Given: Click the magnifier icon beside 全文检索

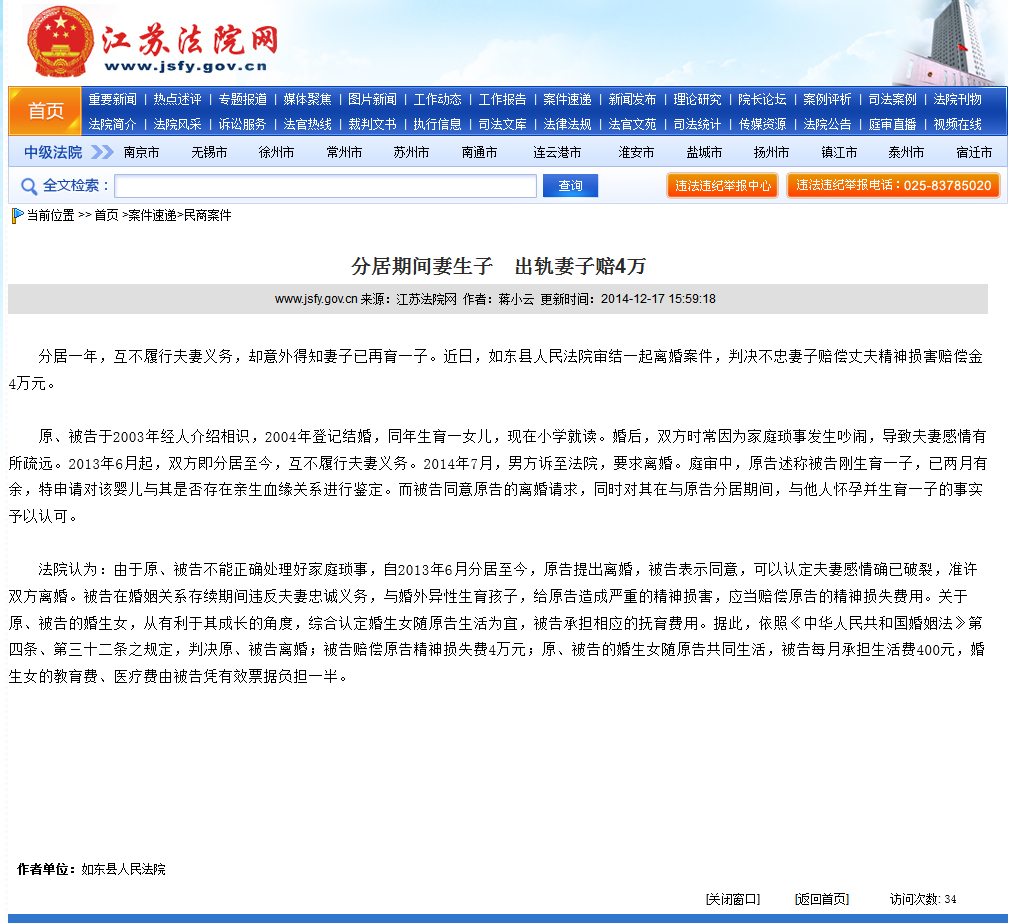Looking at the screenshot, I should click(29, 186).
